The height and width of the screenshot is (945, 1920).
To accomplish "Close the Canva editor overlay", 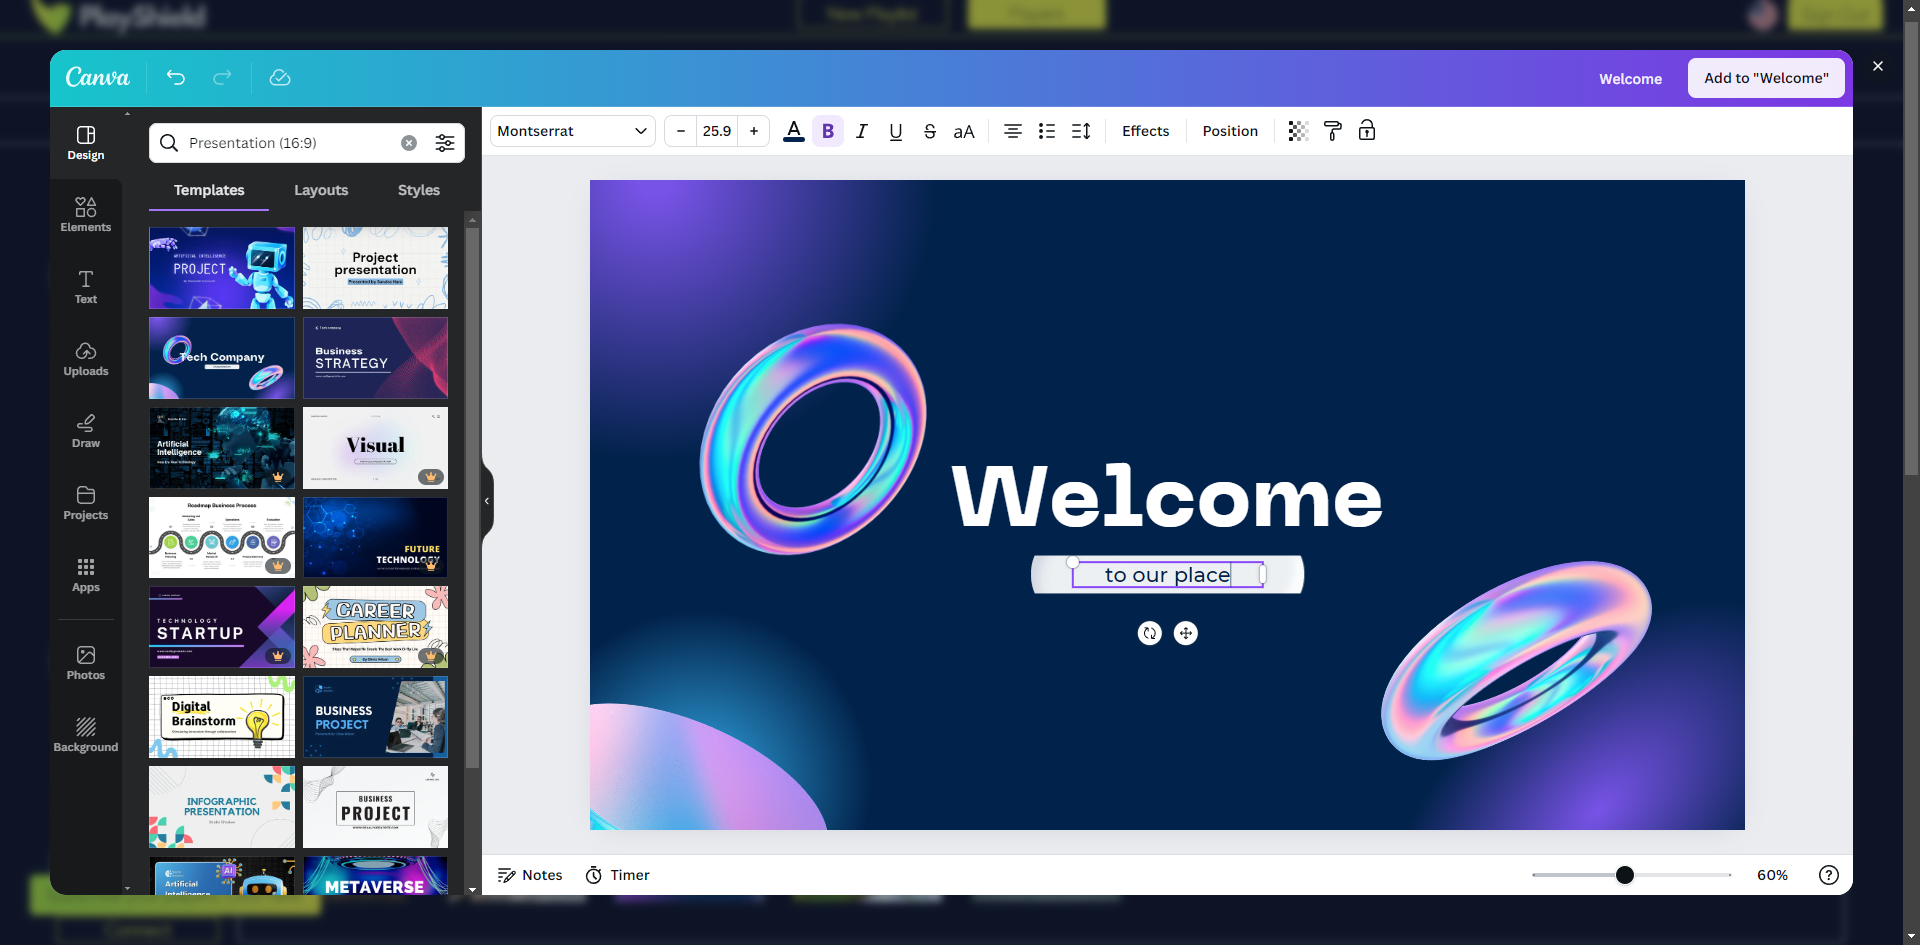I will point(1878,66).
